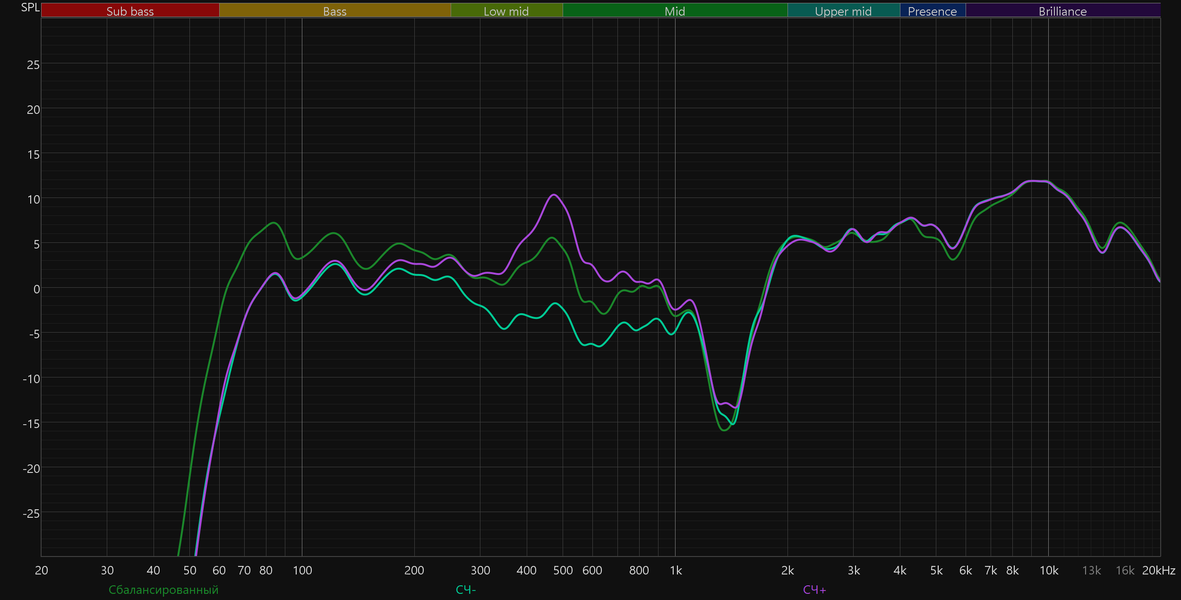Click the -10 SPL axis value
Viewport: 1181px width, 600px height.
pos(30,379)
